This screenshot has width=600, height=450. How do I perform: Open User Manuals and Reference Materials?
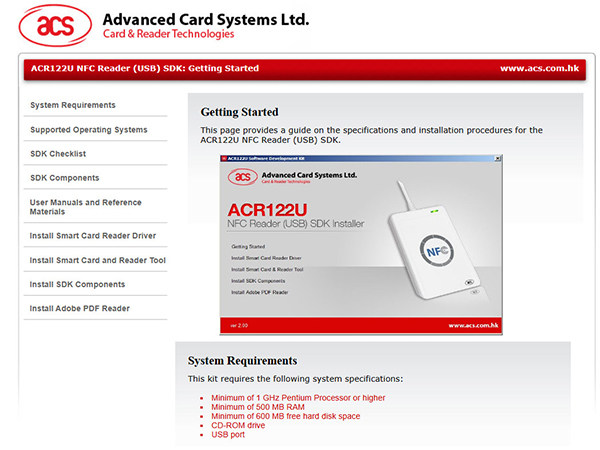coord(86,207)
